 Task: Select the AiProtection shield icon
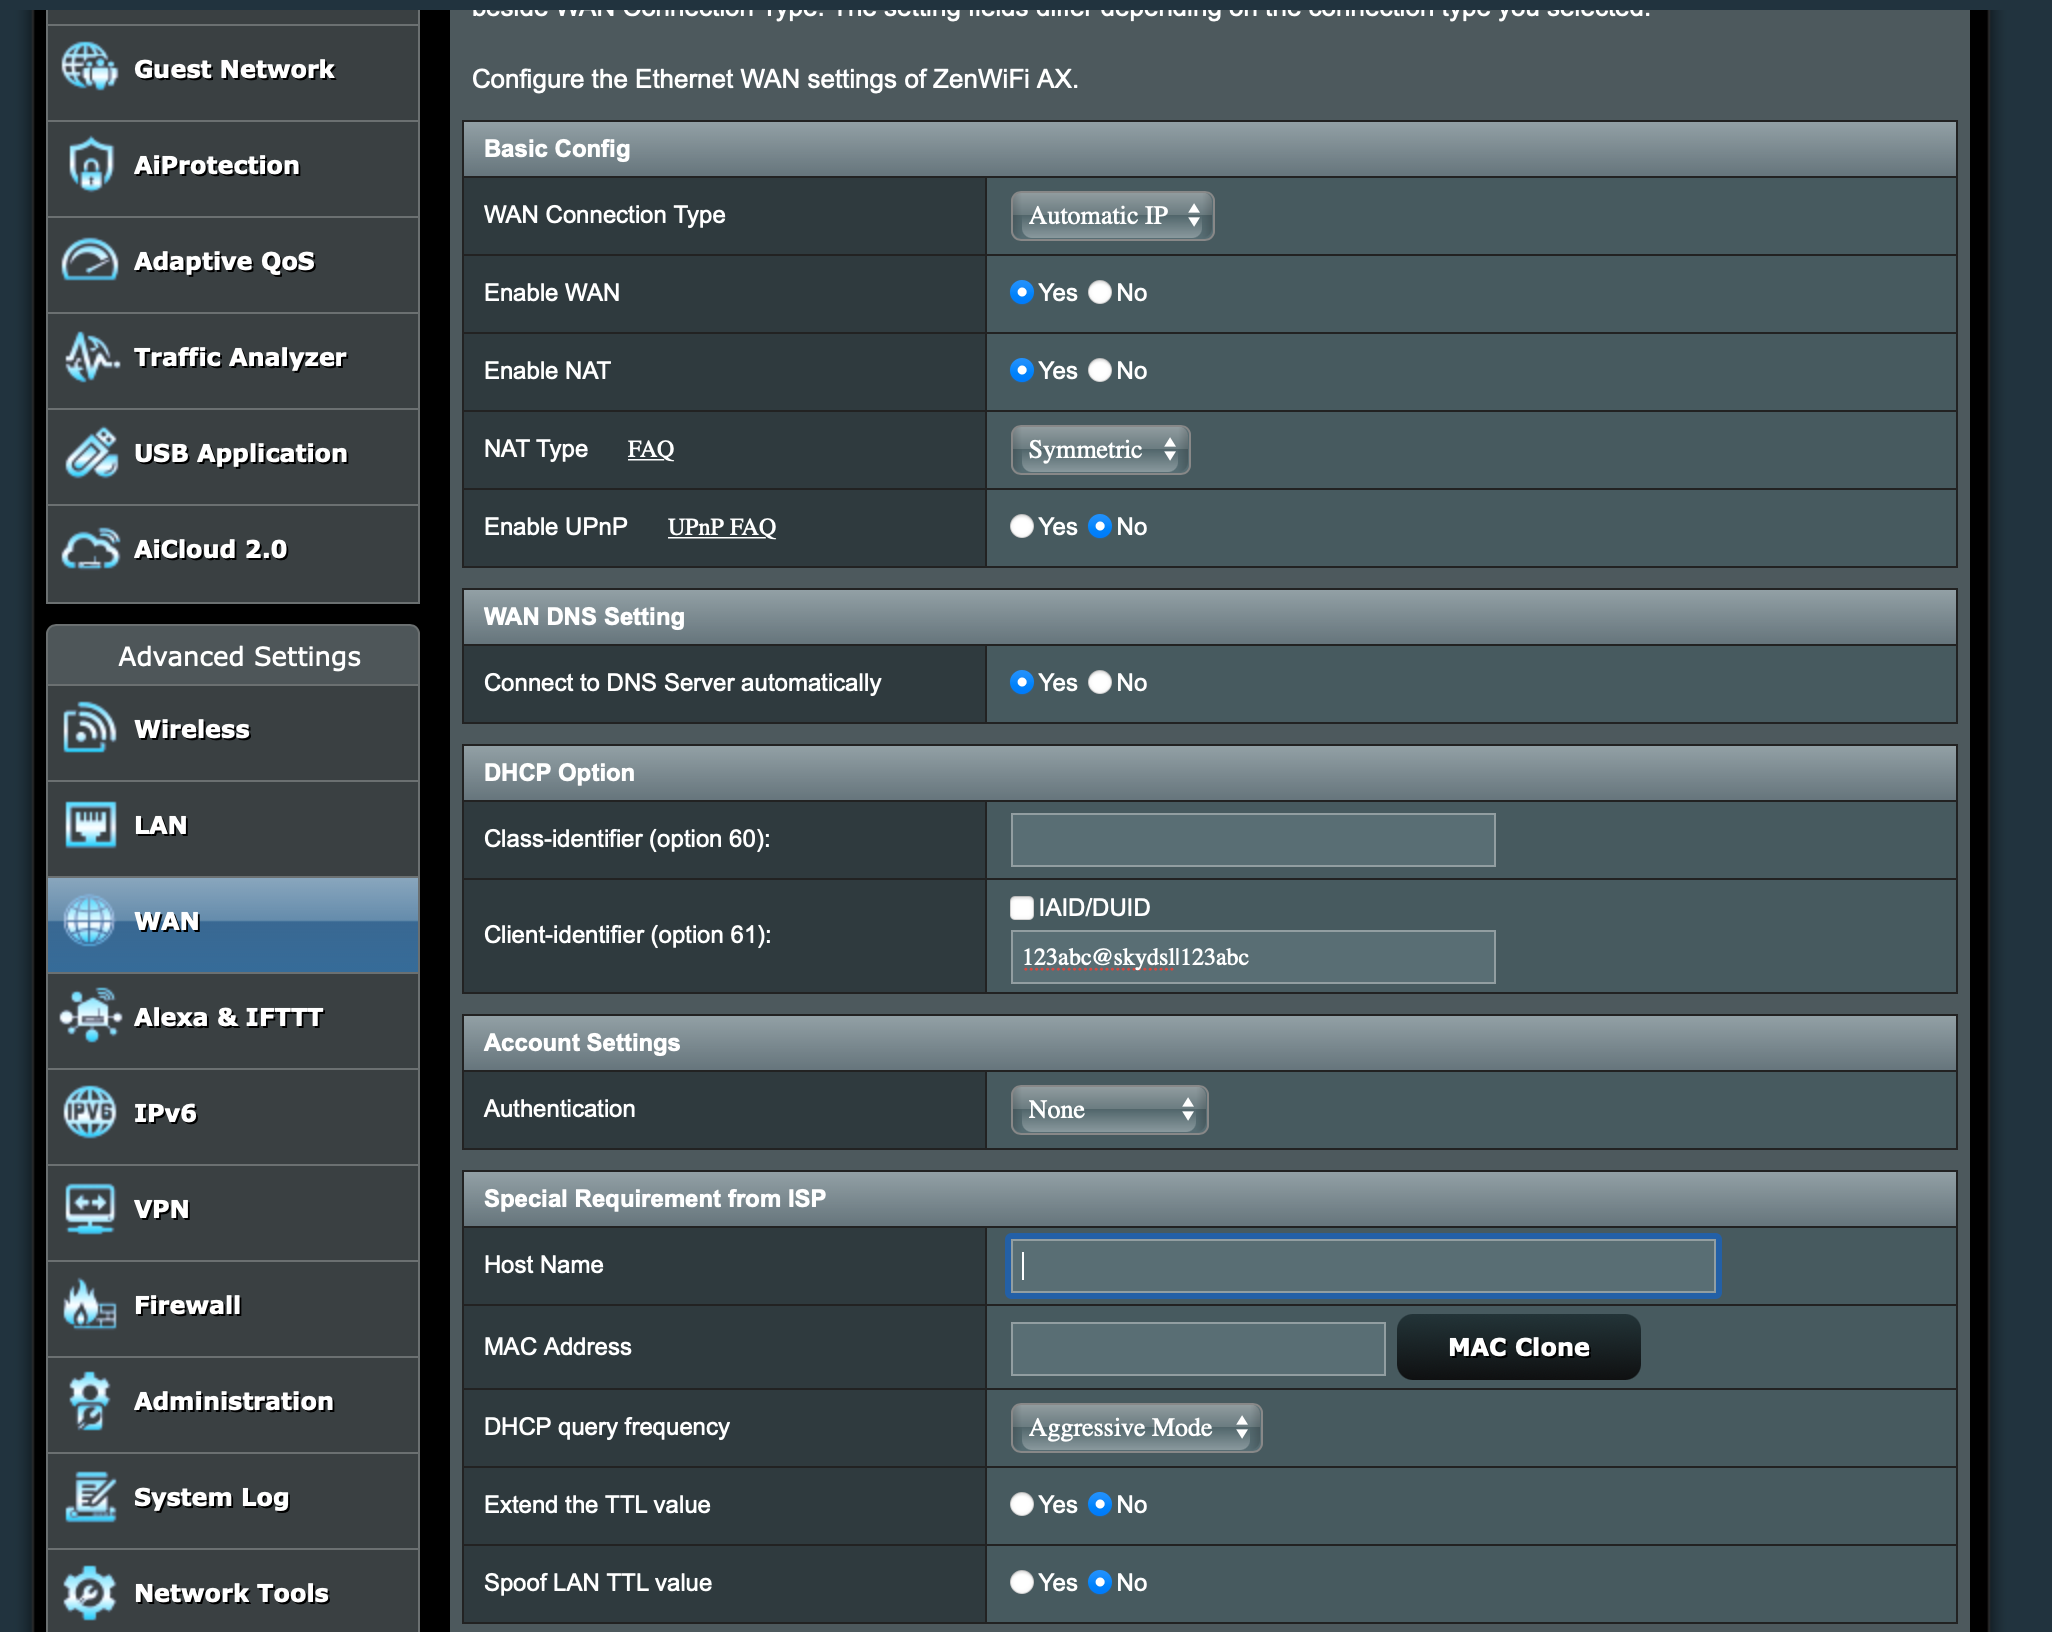(90, 165)
